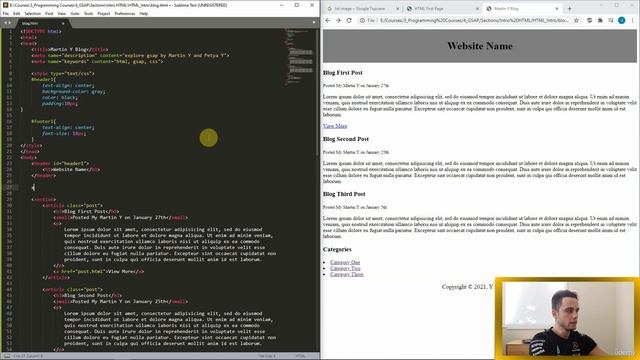Click the site info icon in address bar
This screenshot has height=360, width=640.
pyautogui.click(x=362, y=20)
